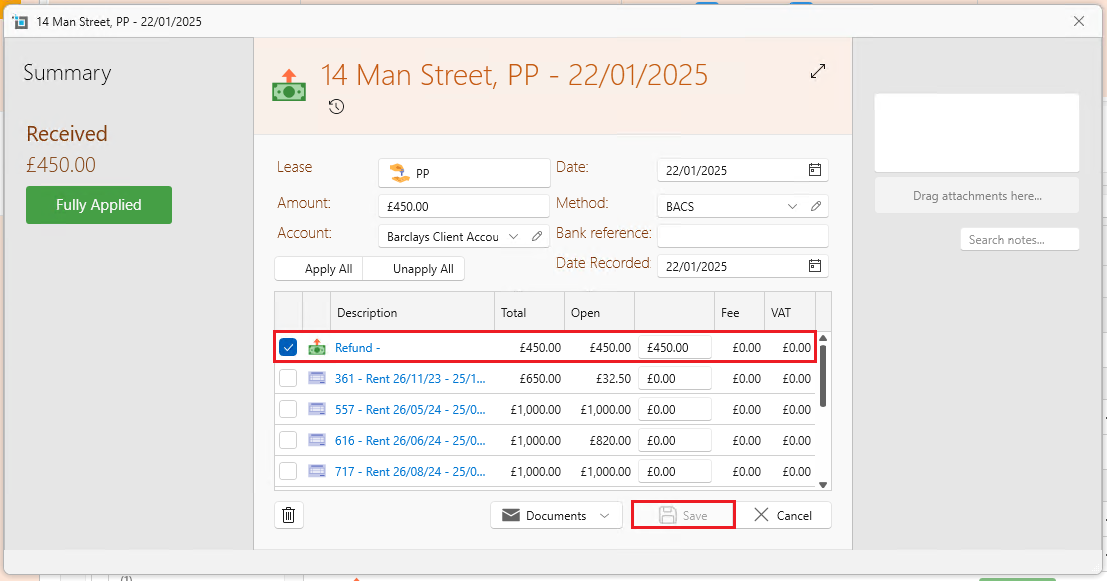Open the 717 - Rent 26/08/24 link

[410, 471]
